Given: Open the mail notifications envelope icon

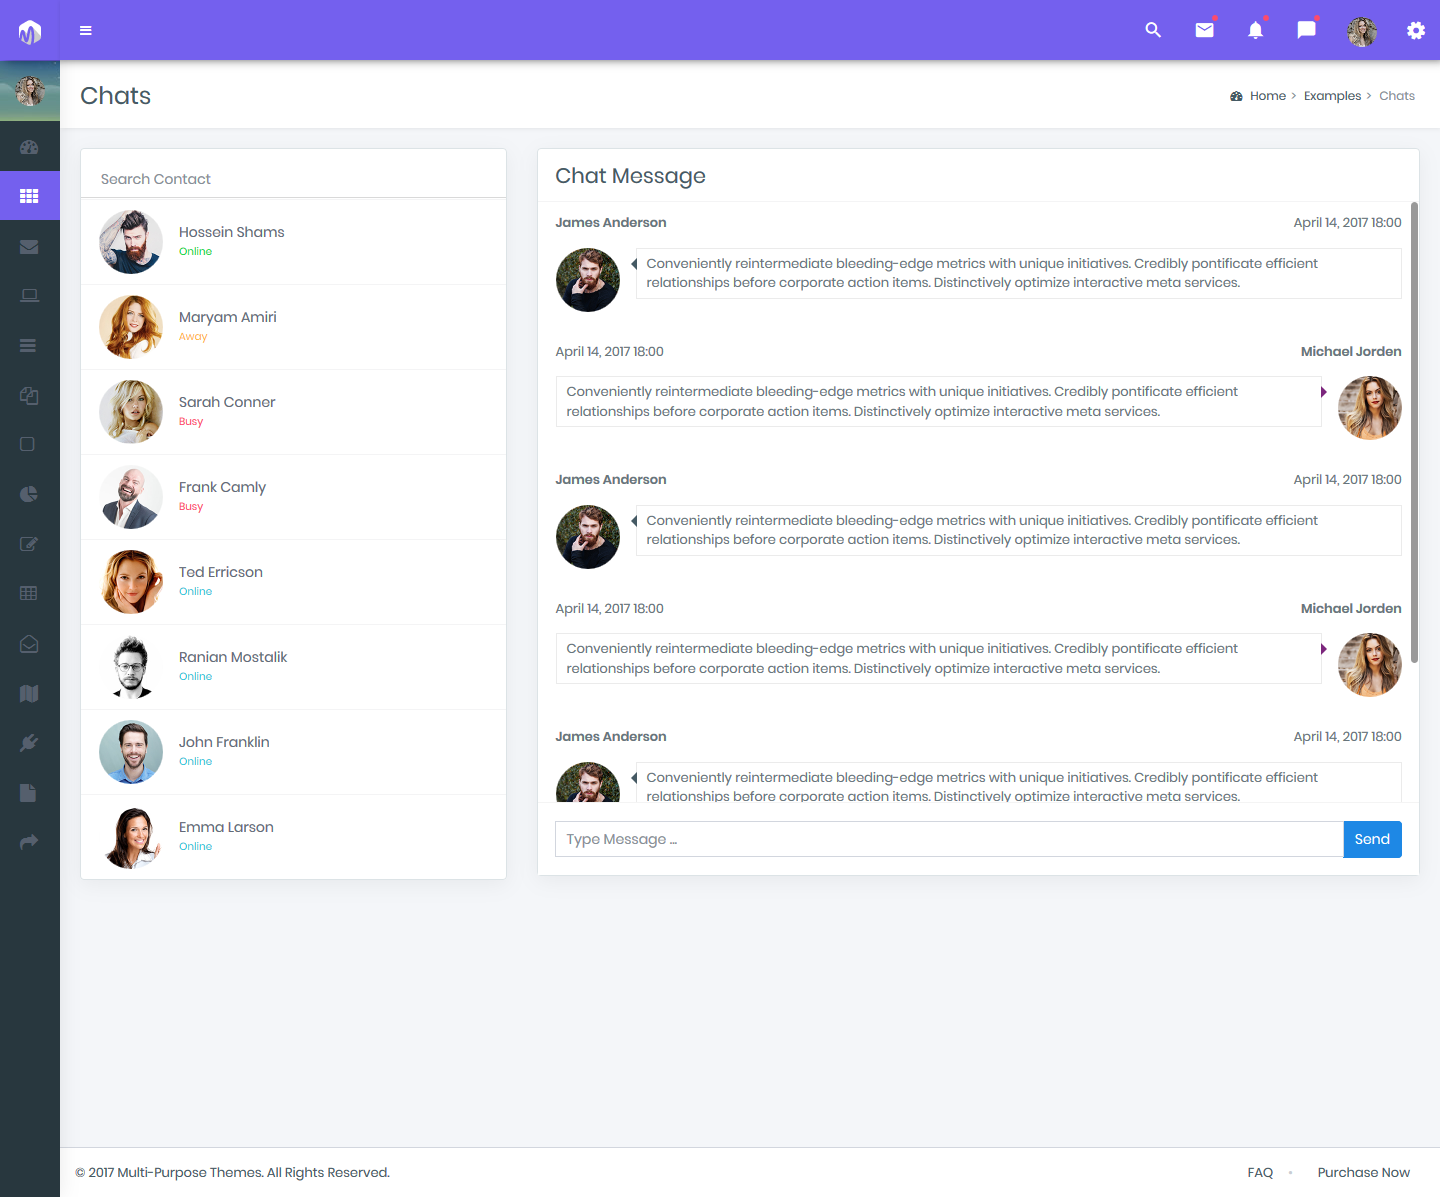Looking at the screenshot, I should point(1204,30).
